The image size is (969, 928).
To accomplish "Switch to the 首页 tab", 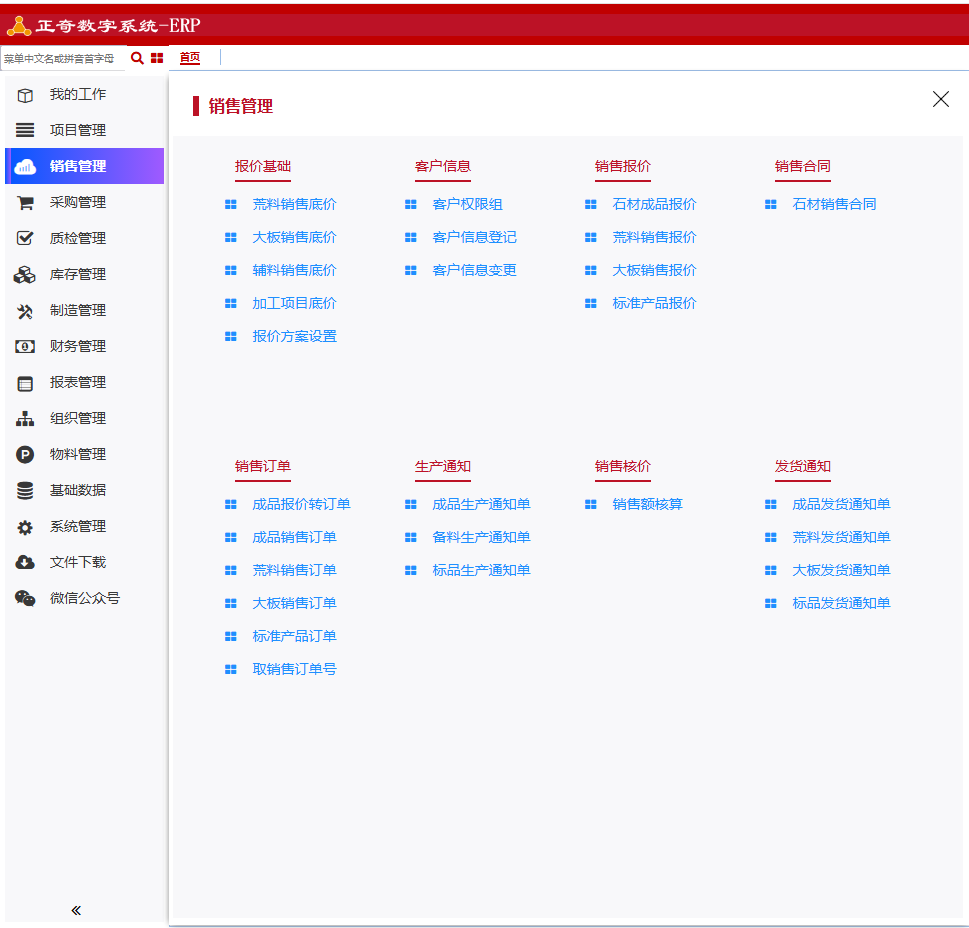I will point(190,57).
